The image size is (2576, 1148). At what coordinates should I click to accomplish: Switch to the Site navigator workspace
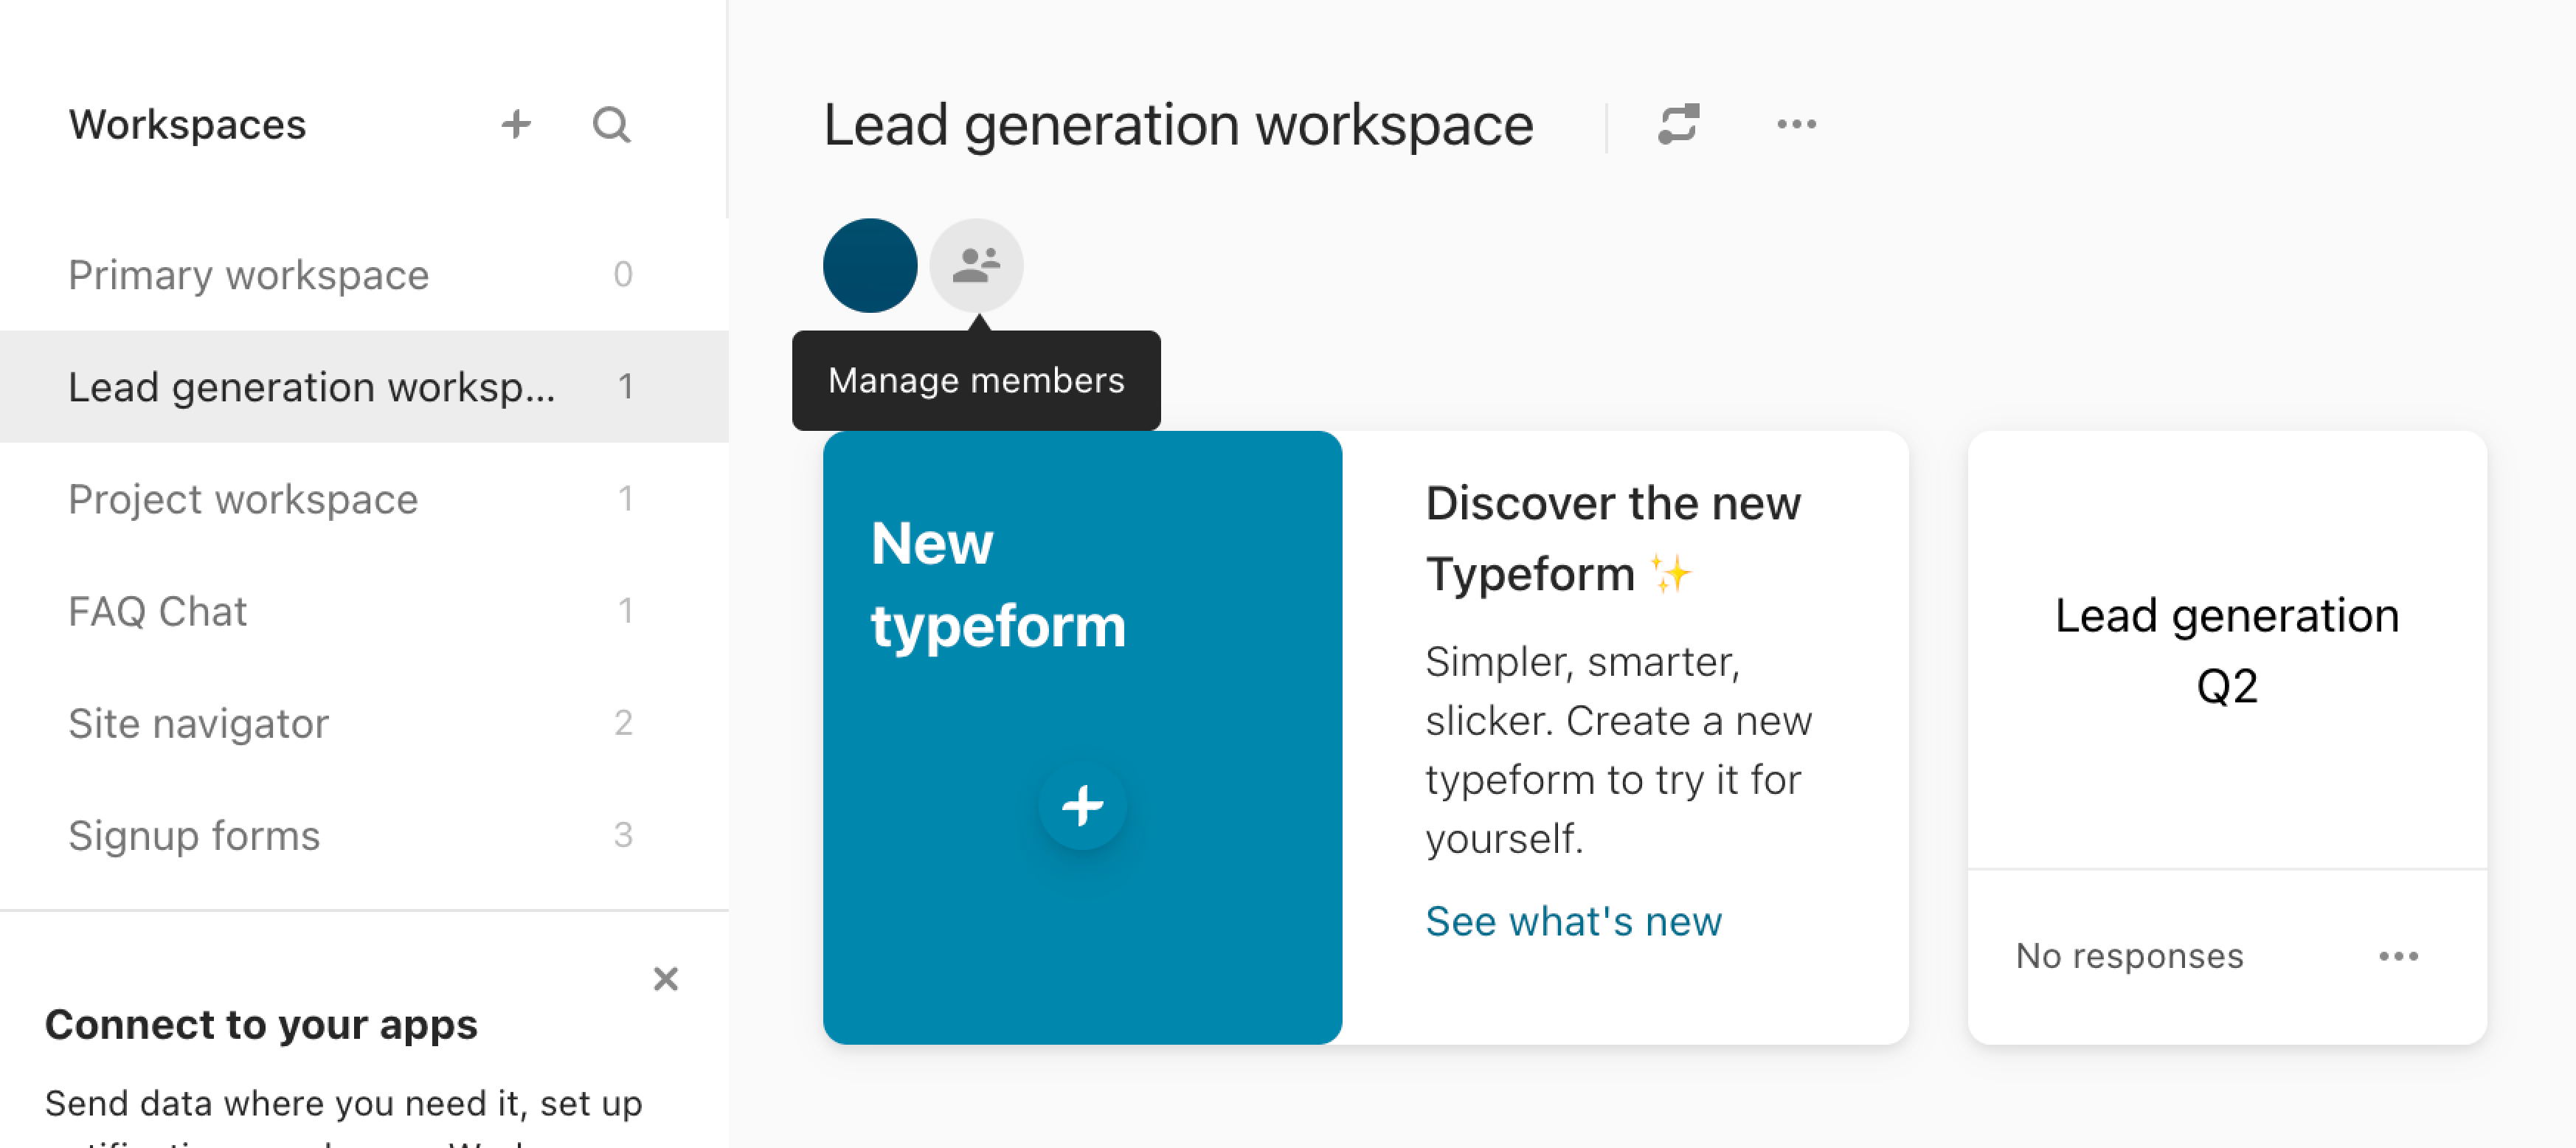coord(364,722)
